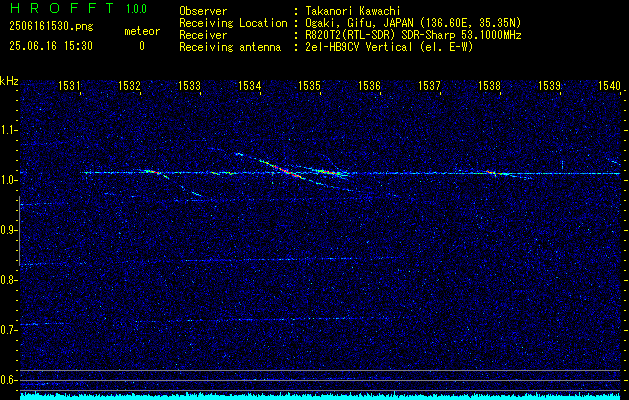Click time marker 1540
Image resolution: width=629 pixels, height=400 pixels.
click(x=609, y=85)
